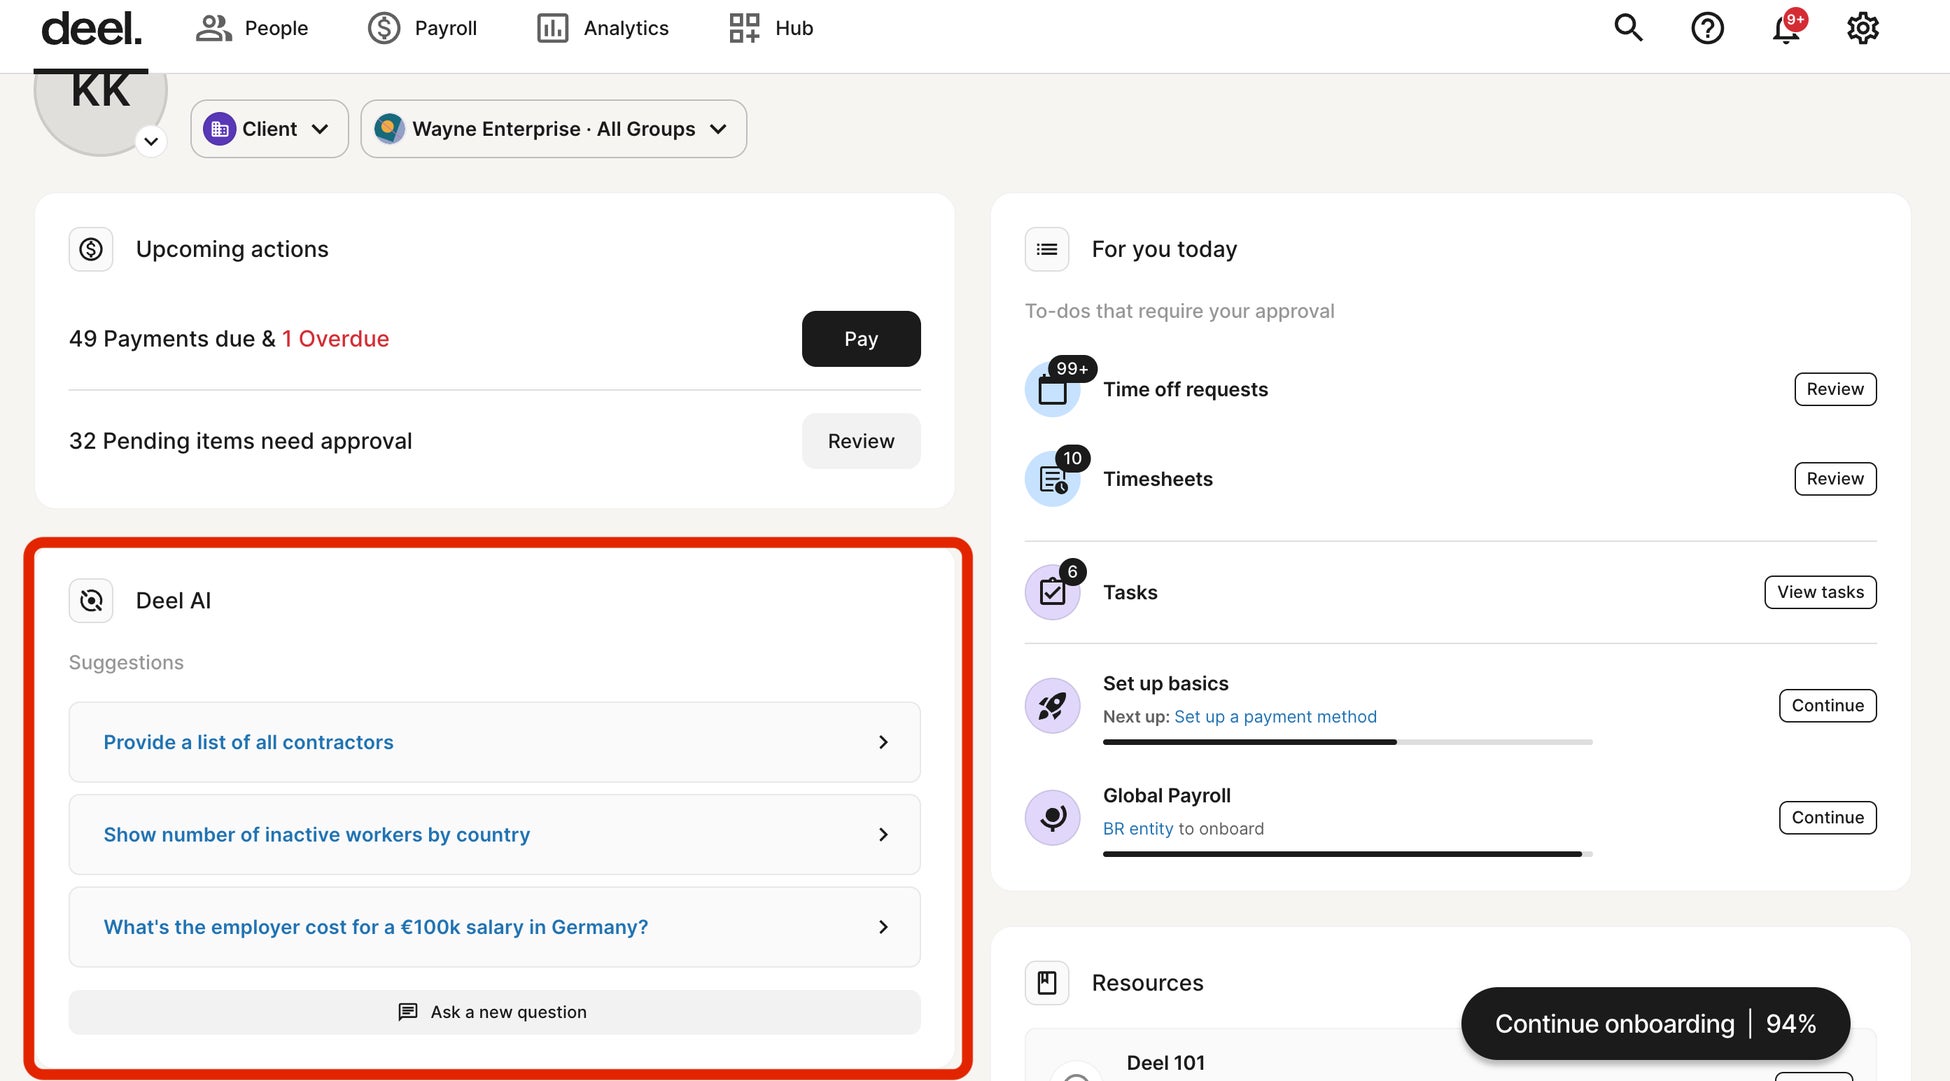This screenshot has height=1081, width=1950.
Task: Click the Tasks clipboard icon
Action: [x=1052, y=592]
